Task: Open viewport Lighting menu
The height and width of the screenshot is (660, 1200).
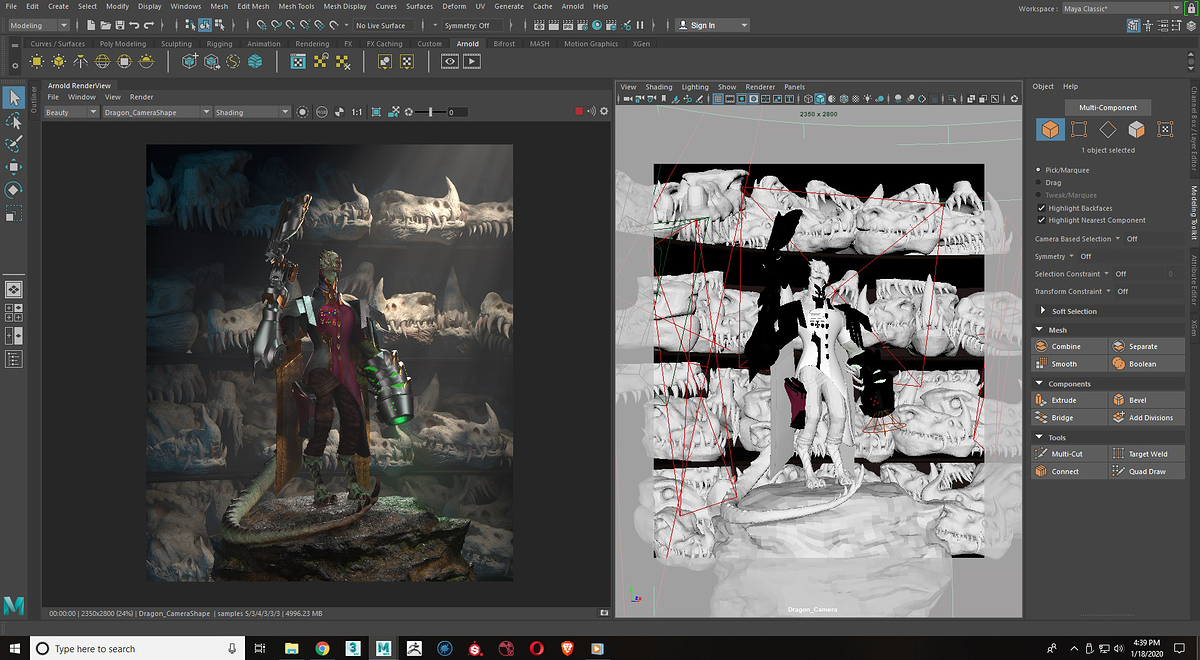Action: pos(695,87)
